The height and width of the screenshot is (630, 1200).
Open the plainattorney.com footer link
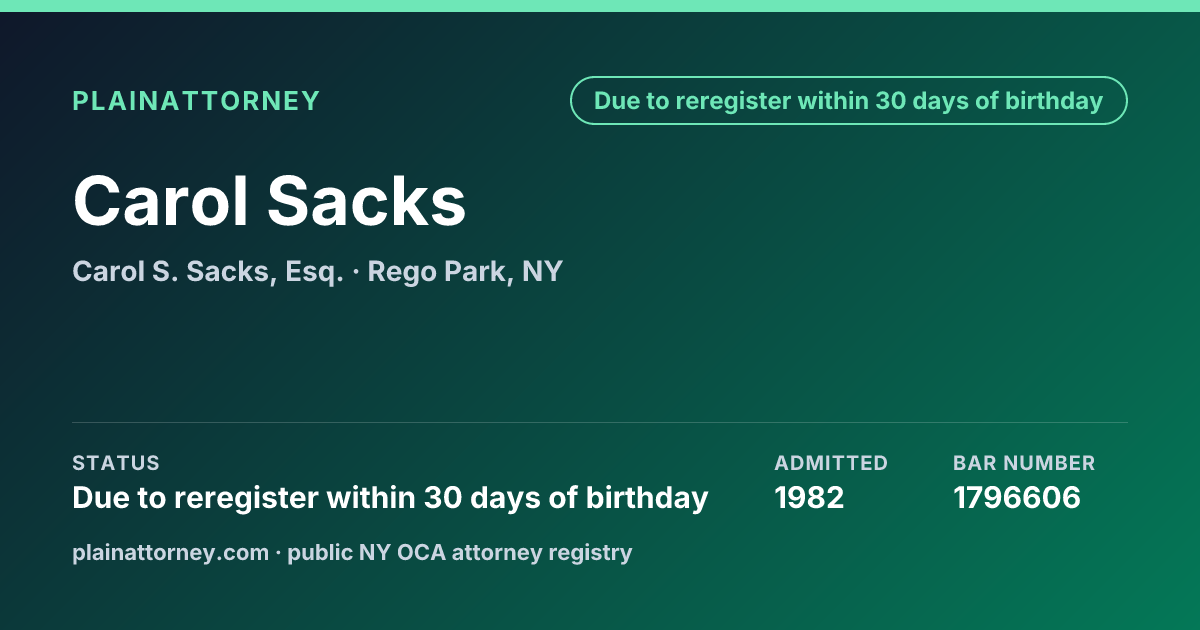coord(170,552)
